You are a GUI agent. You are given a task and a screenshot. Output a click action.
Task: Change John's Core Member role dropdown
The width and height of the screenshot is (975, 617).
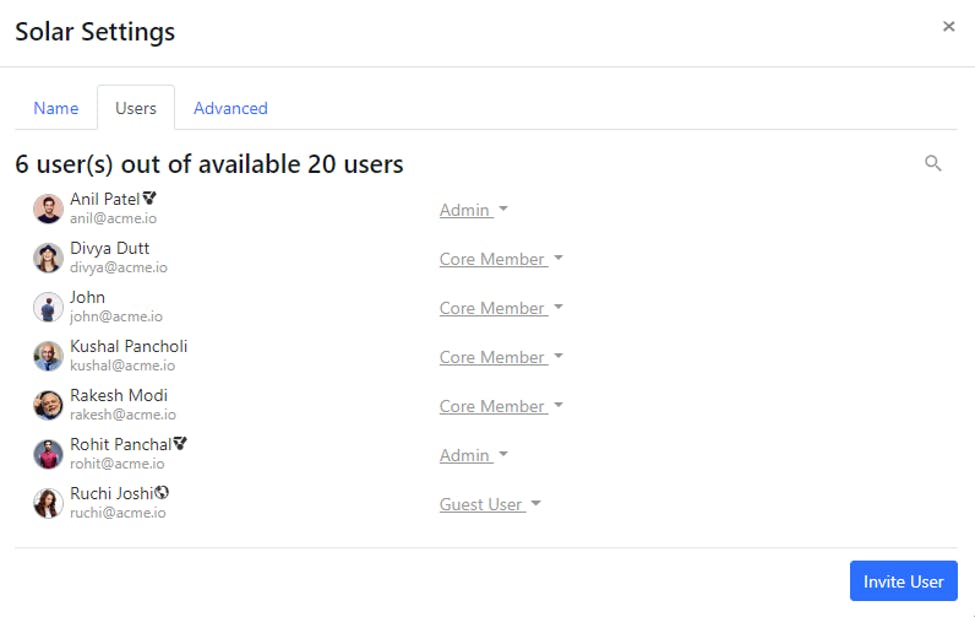click(501, 308)
